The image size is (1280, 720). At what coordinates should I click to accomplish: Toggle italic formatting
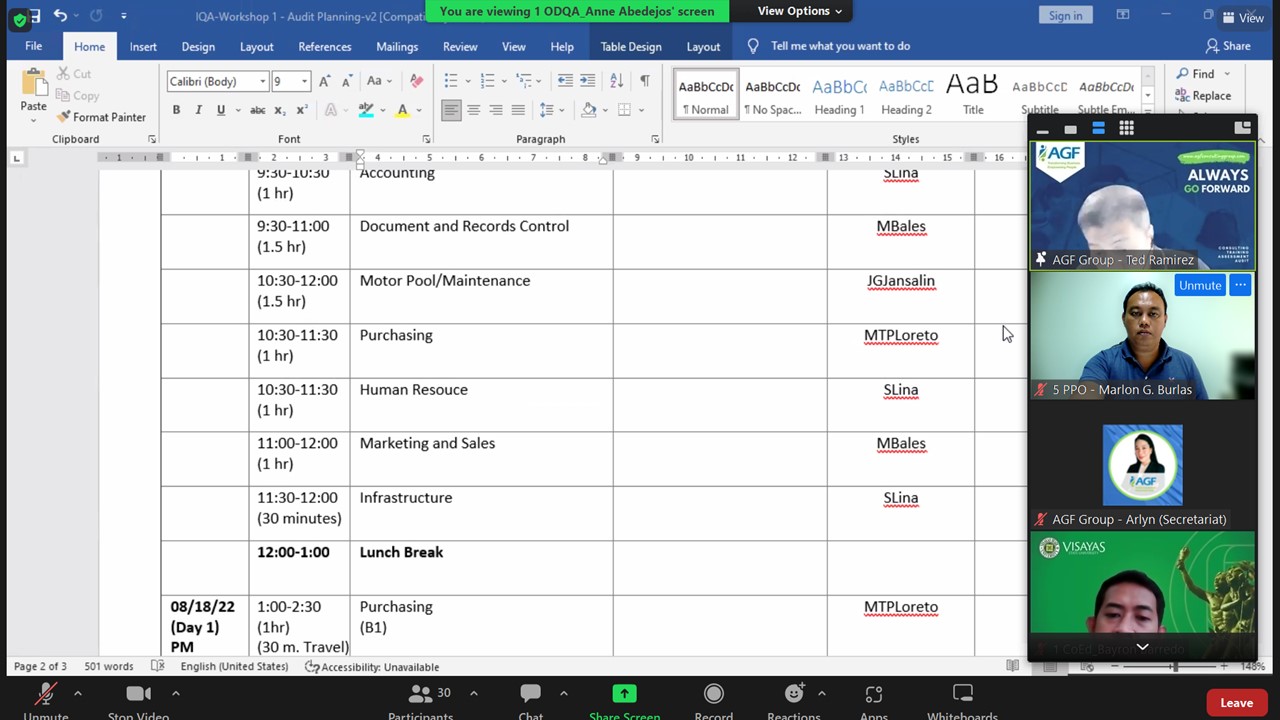[x=198, y=110]
